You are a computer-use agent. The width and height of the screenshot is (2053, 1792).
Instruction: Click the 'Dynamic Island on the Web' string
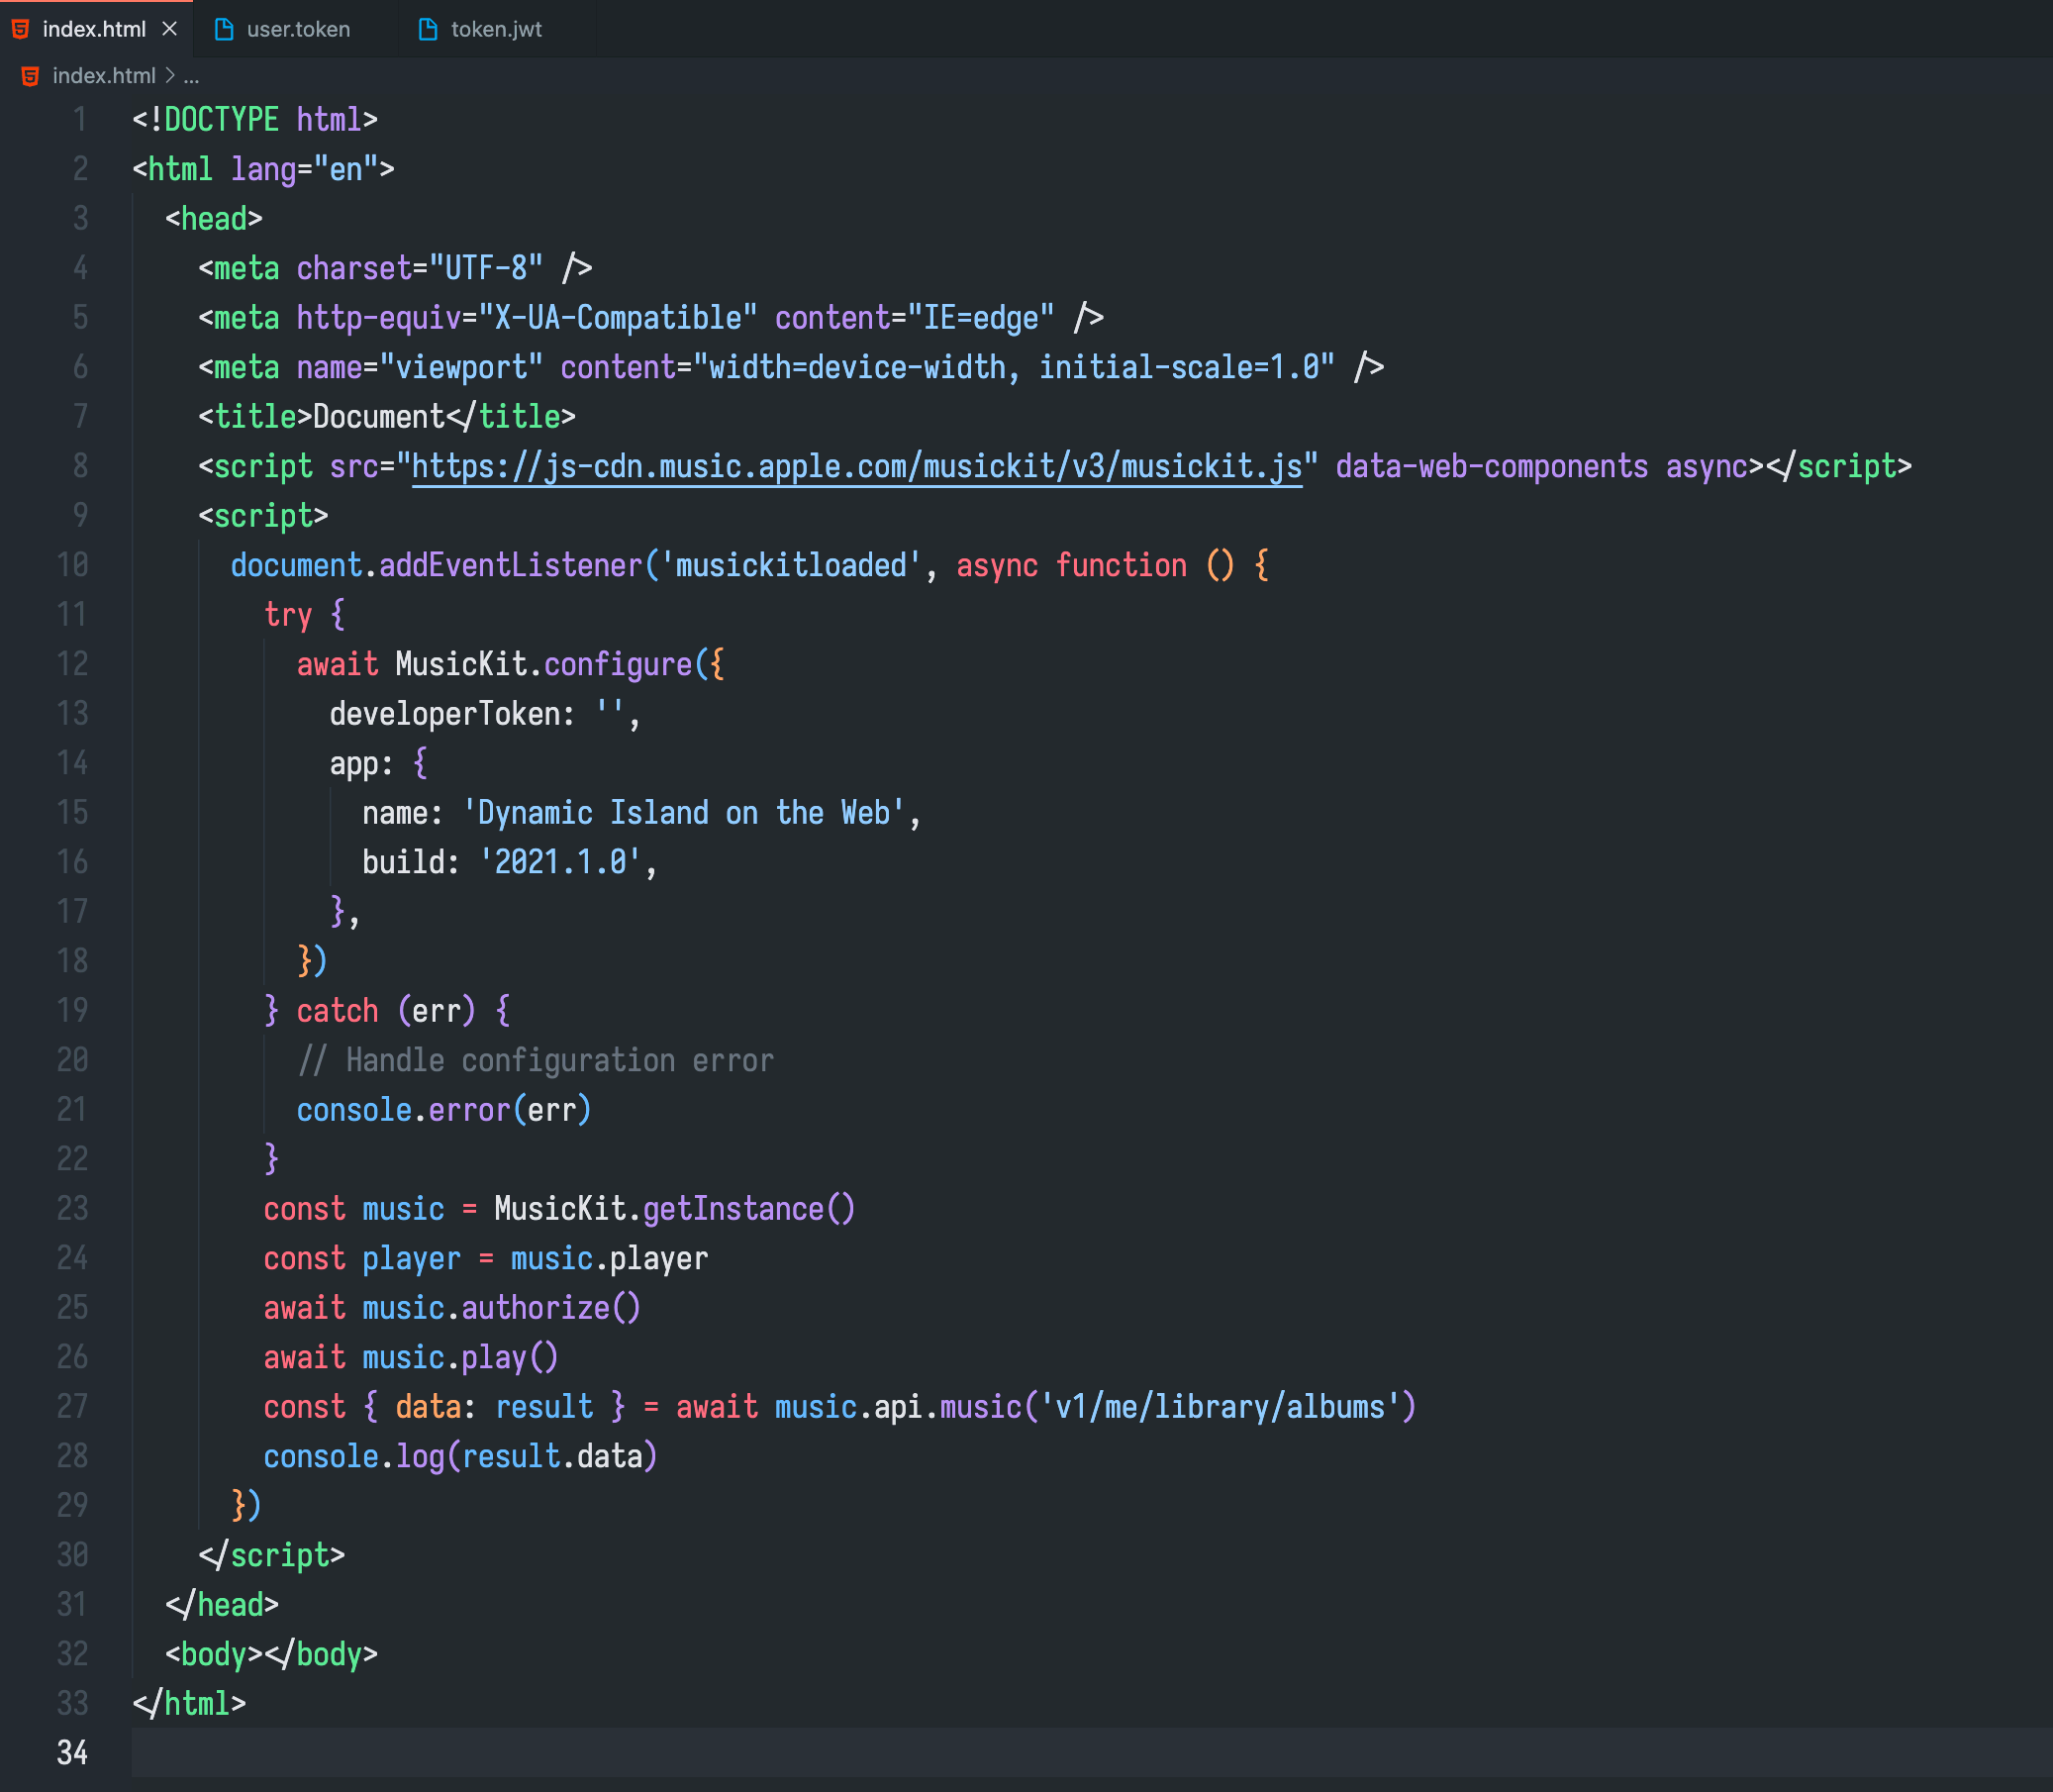[683, 813]
